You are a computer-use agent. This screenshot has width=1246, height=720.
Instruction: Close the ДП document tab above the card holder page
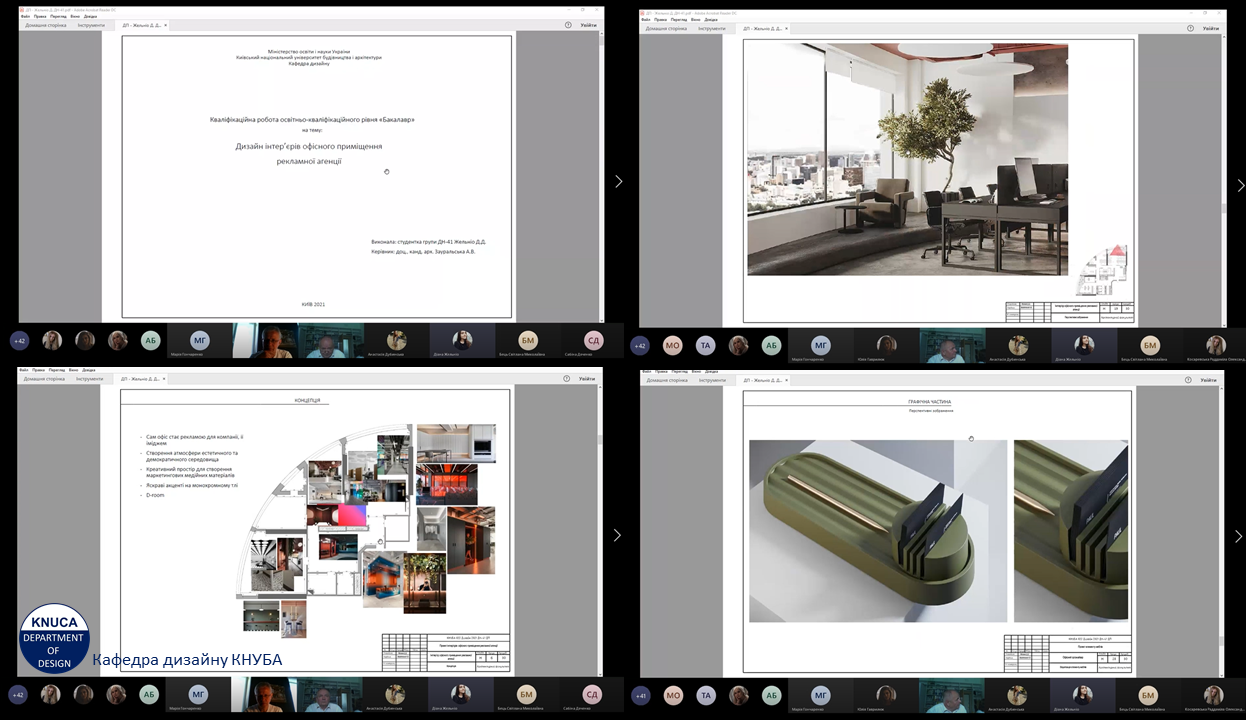(x=786, y=380)
